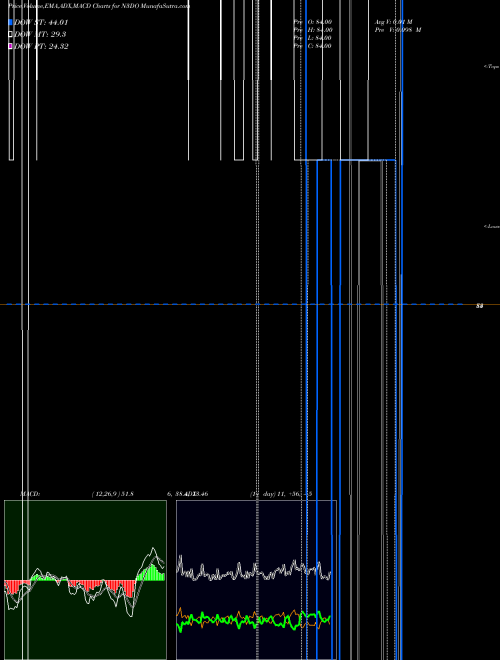
Task: Click the Prv C: 84.00 value
Action: click(313, 46)
